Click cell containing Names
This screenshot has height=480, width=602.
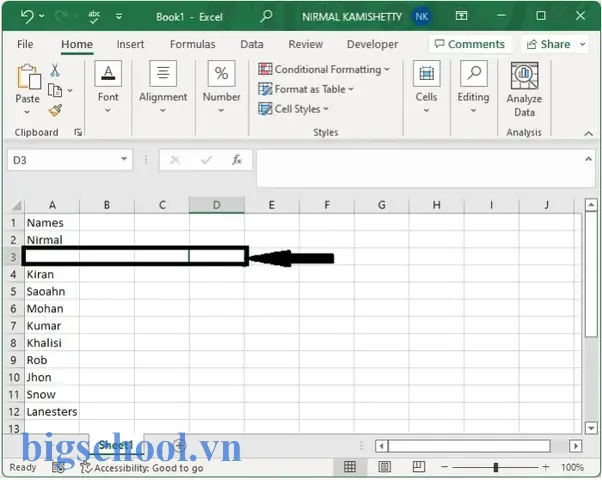tap(52, 223)
